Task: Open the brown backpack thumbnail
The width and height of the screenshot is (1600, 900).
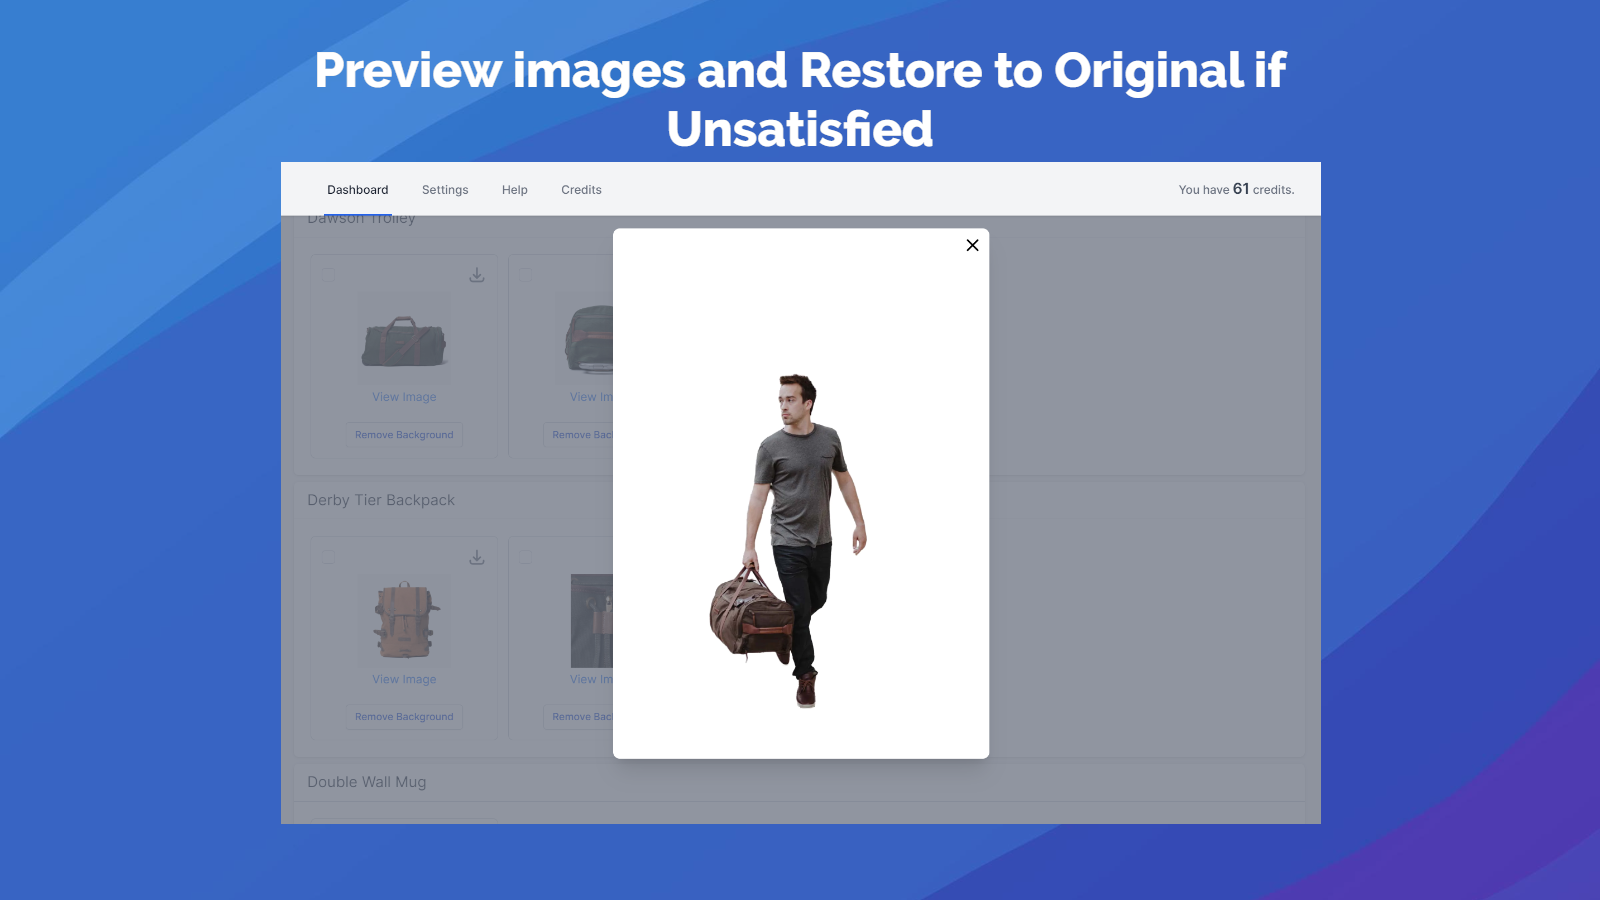Action: tap(404, 620)
